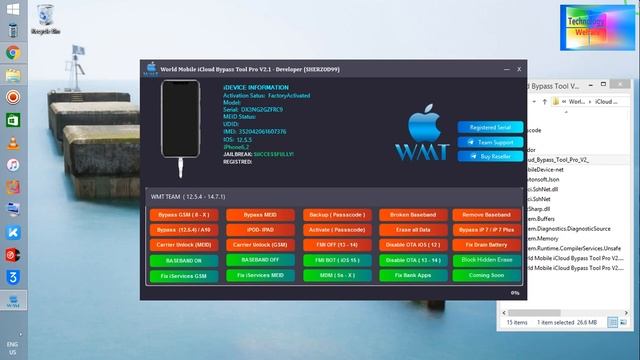Click the iPhone device image
The height and width of the screenshot is (360, 640).
click(x=180, y=119)
